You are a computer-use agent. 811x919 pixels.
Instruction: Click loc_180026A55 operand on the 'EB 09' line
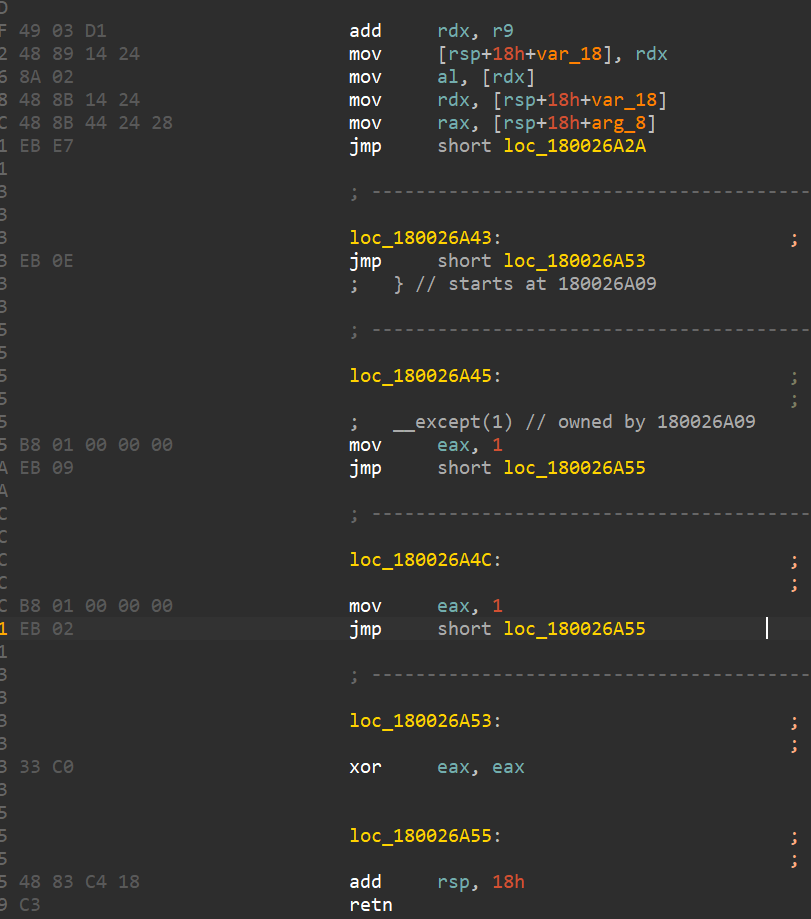575,468
